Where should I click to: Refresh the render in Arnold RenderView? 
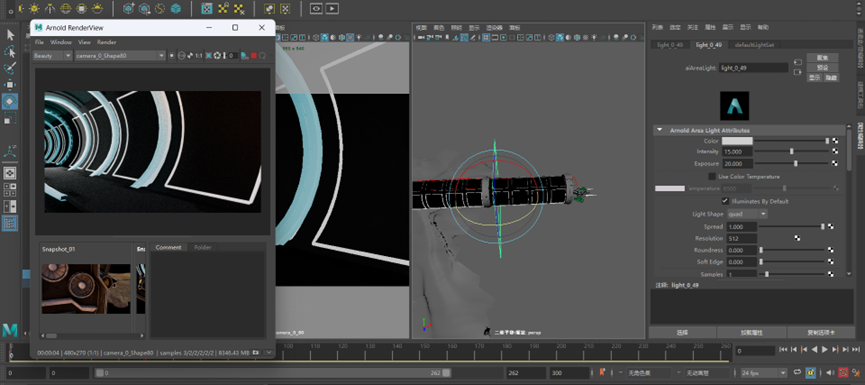point(263,56)
